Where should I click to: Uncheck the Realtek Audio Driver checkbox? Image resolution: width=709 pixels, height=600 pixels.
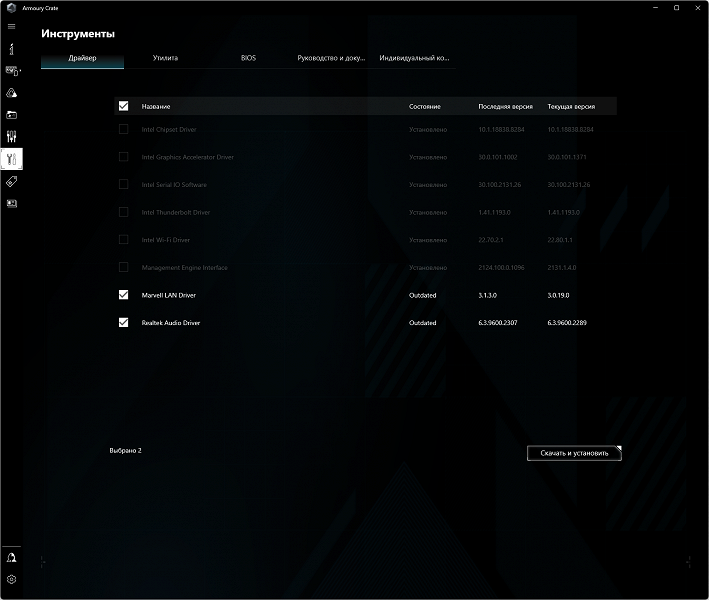tap(123, 322)
